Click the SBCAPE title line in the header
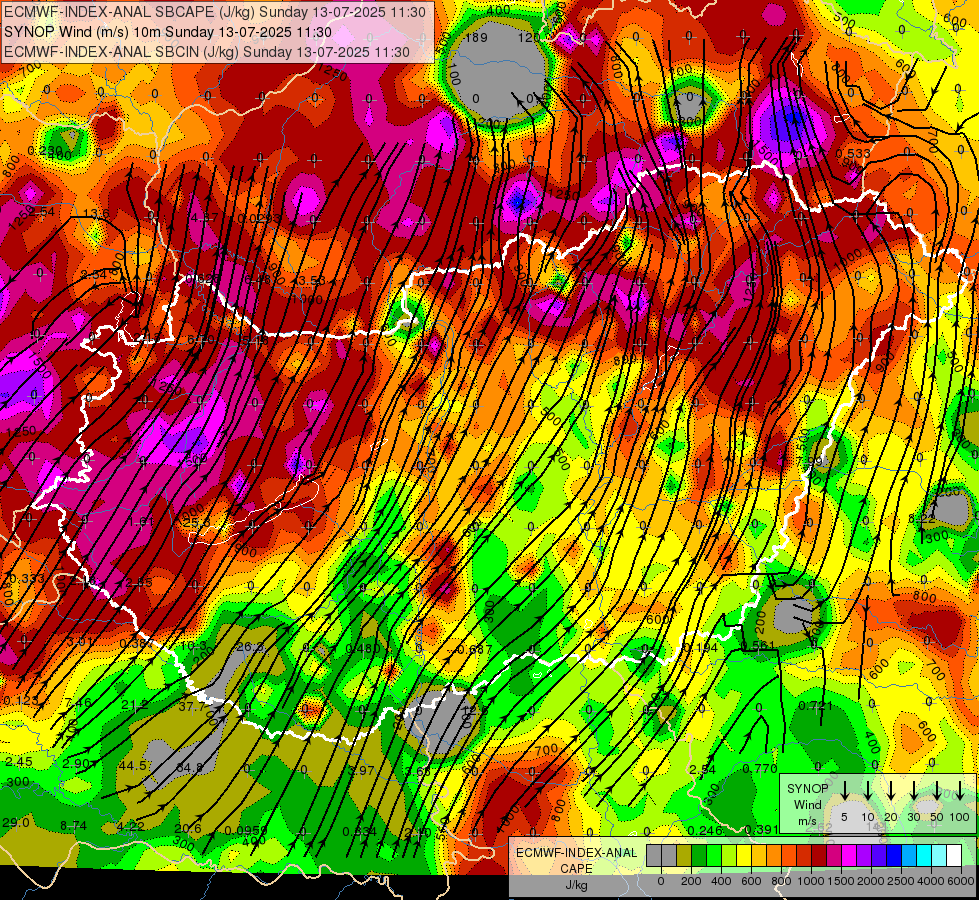 click(215, 12)
